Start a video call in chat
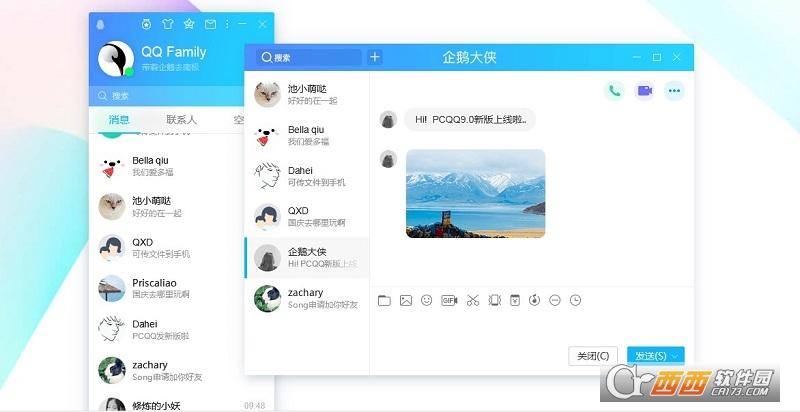 click(x=644, y=91)
